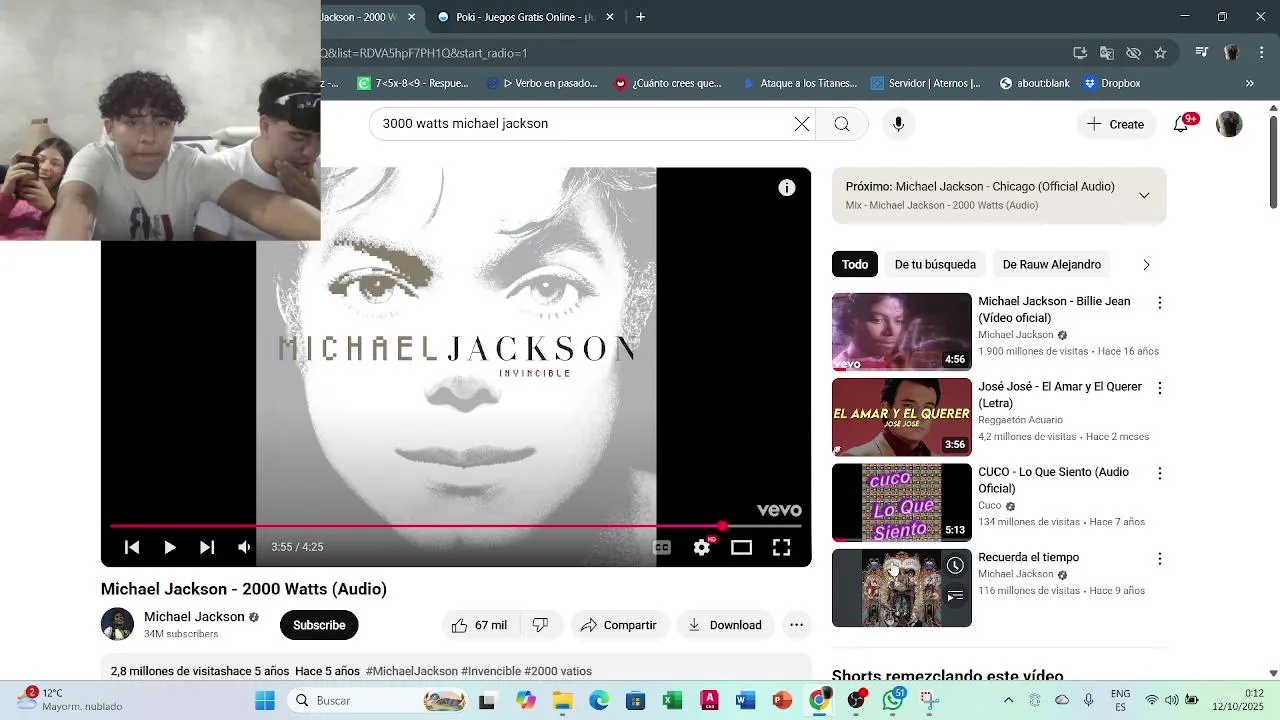Click the #MichaelJackson hashtag
The width and height of the screenshot is (1280, 720).
tap(411, 671)
